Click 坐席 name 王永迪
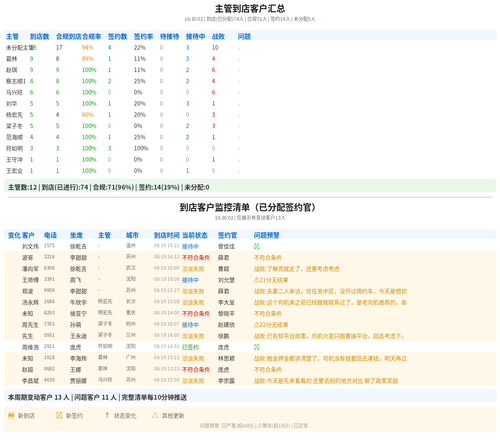Image resolution: width=500 pixels, height=448 pixels. pos(78,336)
